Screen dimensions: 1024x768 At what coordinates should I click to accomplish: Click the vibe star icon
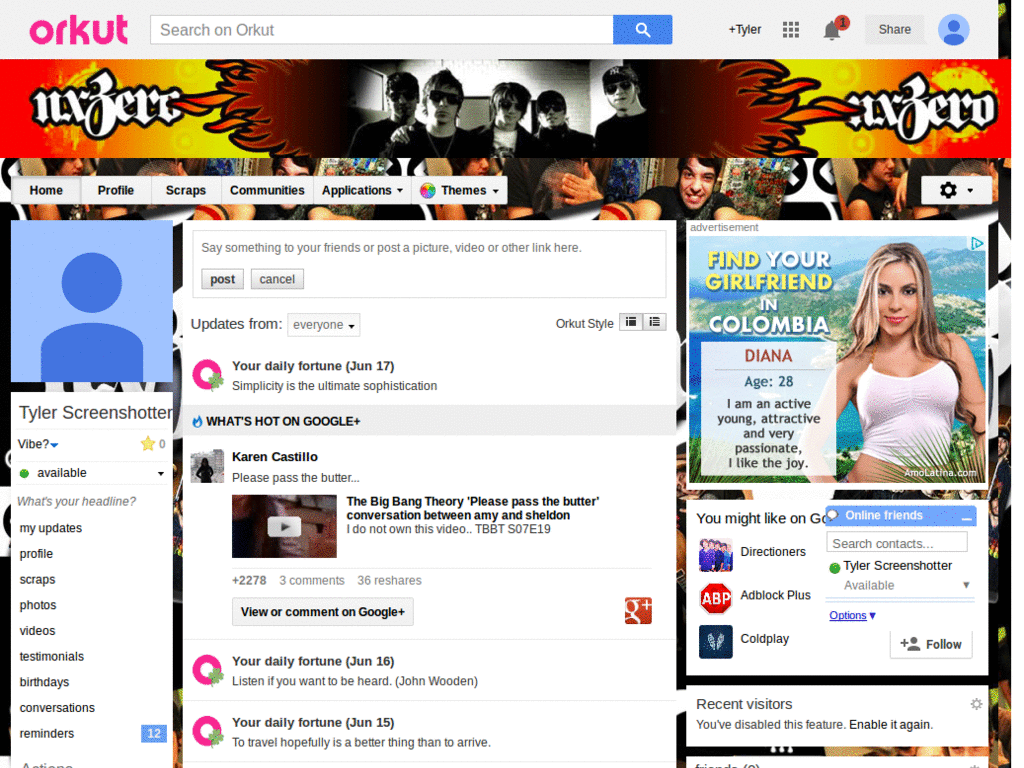[148, 444]
